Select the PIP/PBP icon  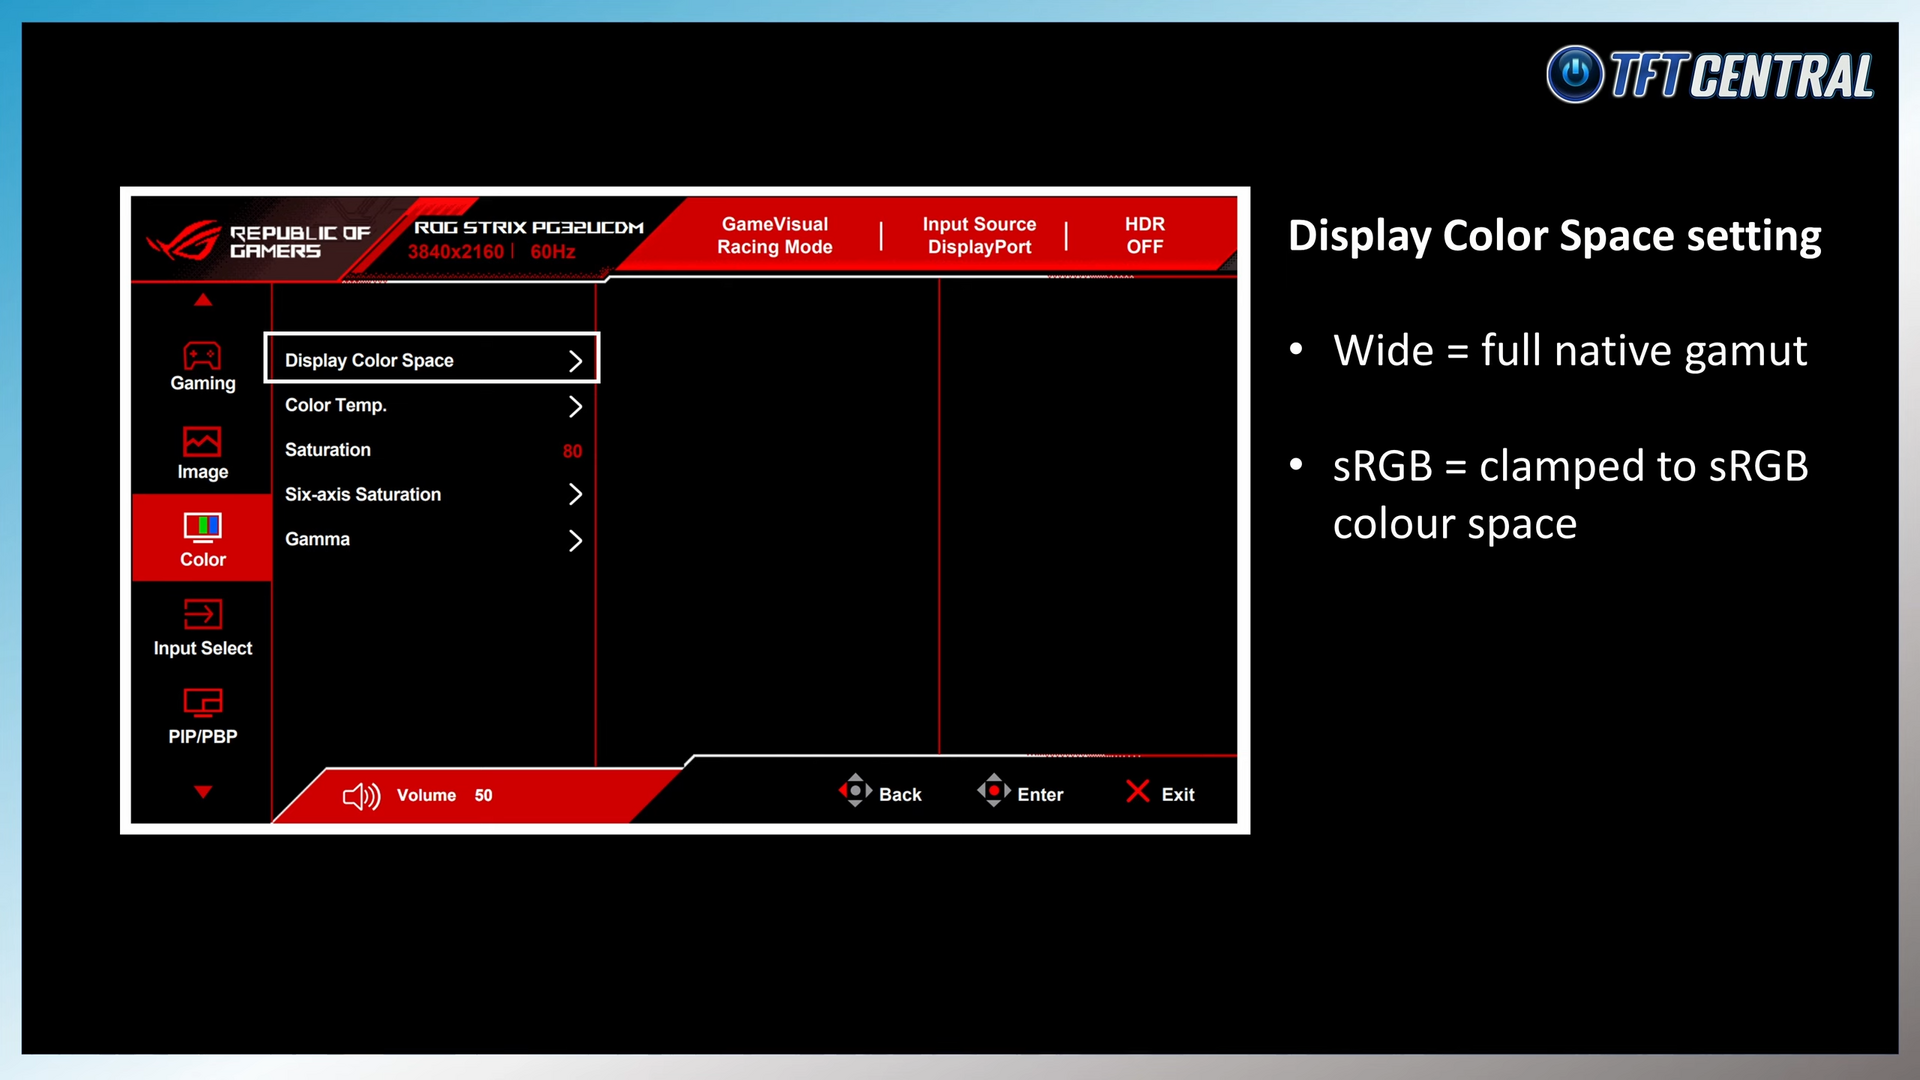click(202, 703)
